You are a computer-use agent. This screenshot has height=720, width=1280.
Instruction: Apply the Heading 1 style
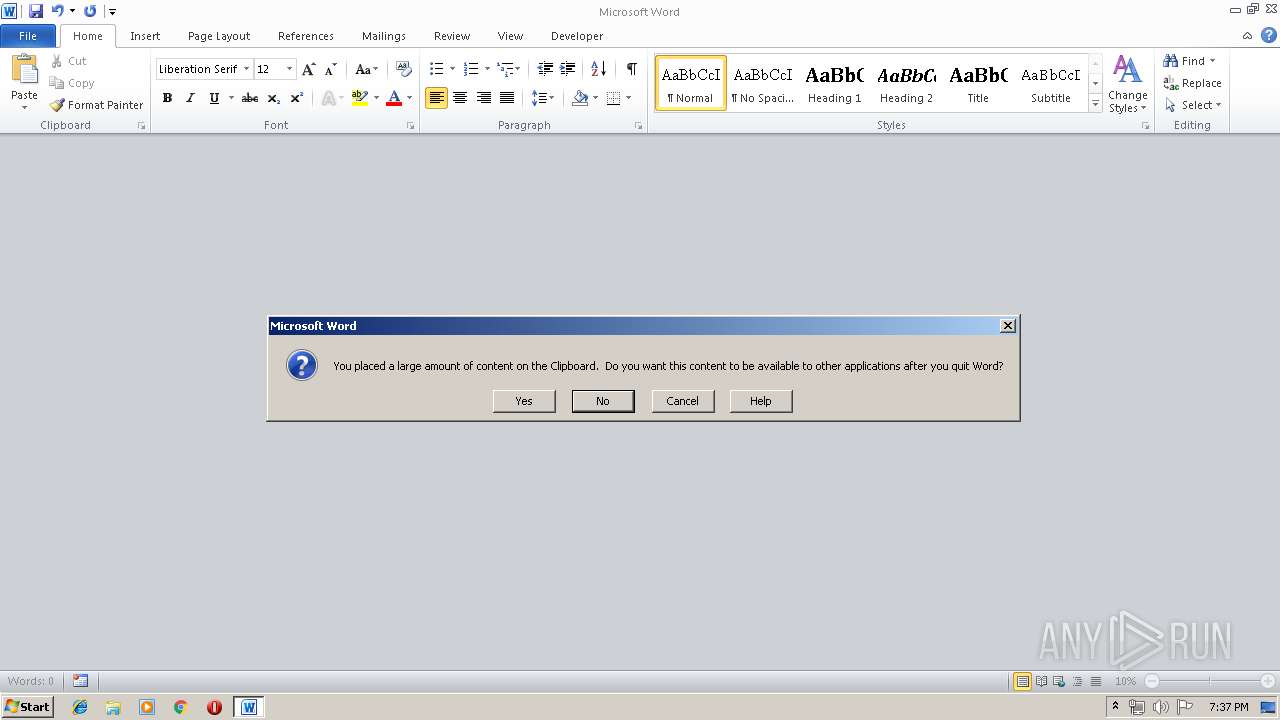pos(834,83)
